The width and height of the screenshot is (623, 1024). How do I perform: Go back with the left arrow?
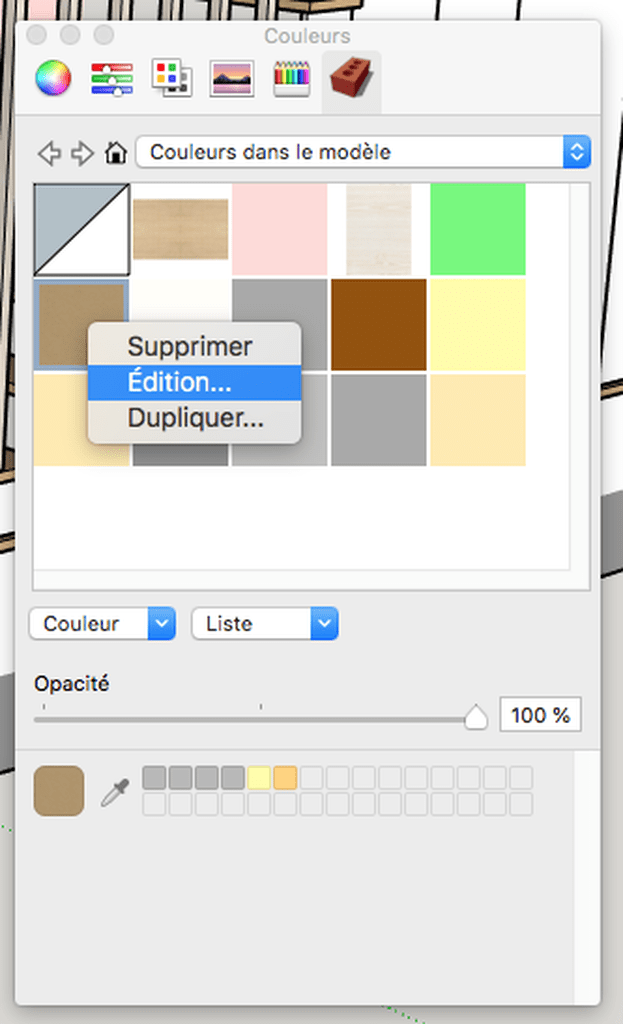[x=49, y=153]
